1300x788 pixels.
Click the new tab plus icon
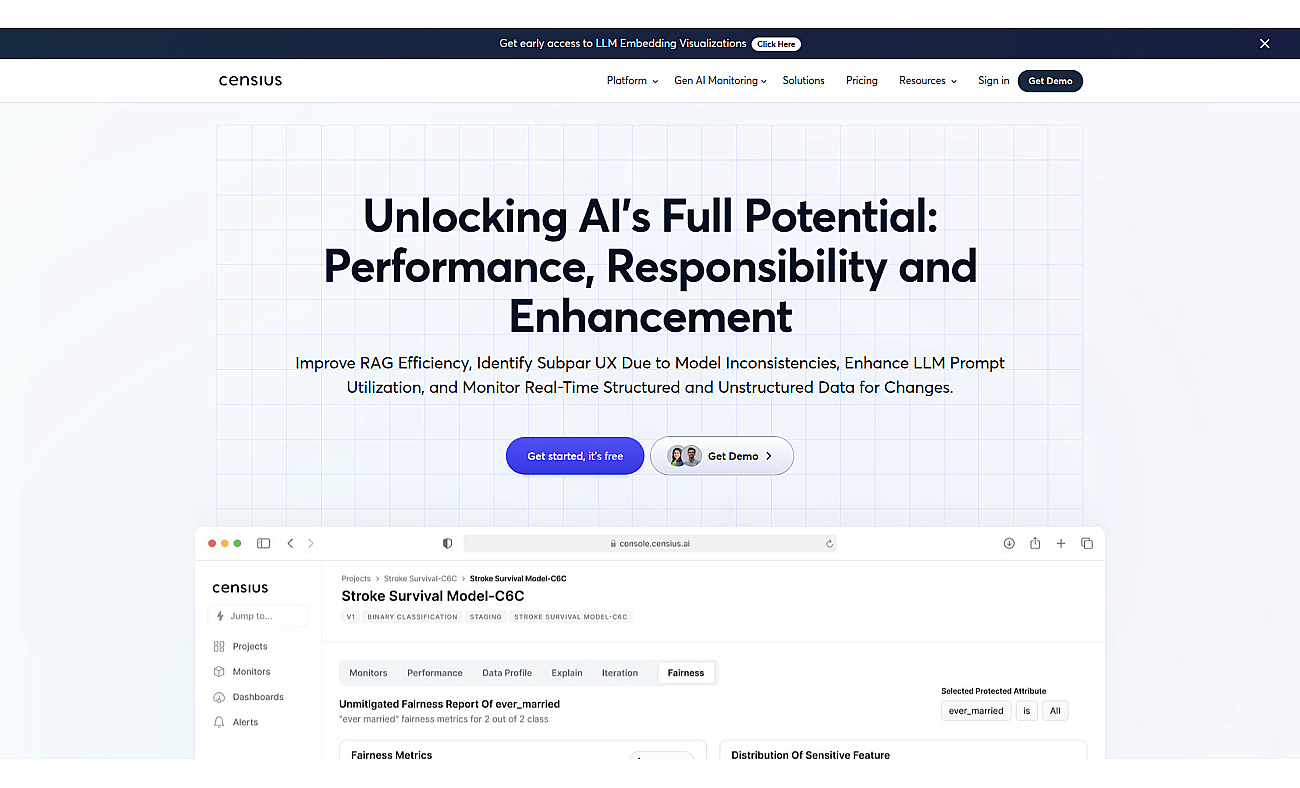coord(1061,543)
